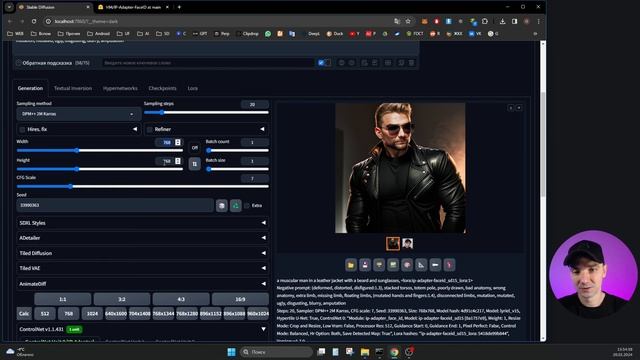Expand the SDXL Styles panel
This screenshot has height=360, width=640.
(x=142, y=223)
